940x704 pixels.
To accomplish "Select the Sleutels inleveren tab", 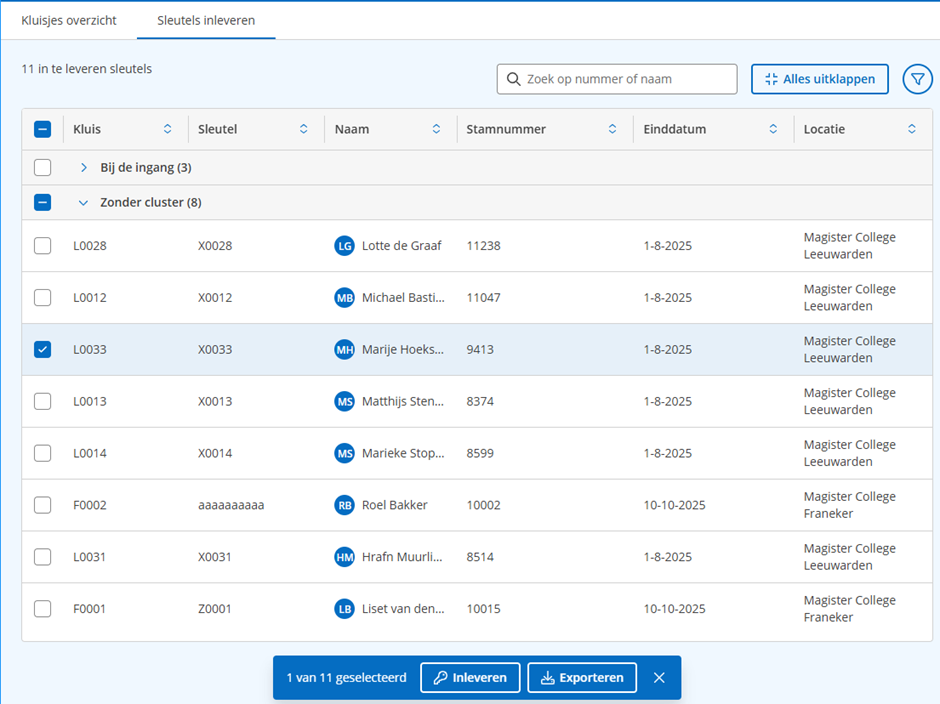I will (206, 20).
